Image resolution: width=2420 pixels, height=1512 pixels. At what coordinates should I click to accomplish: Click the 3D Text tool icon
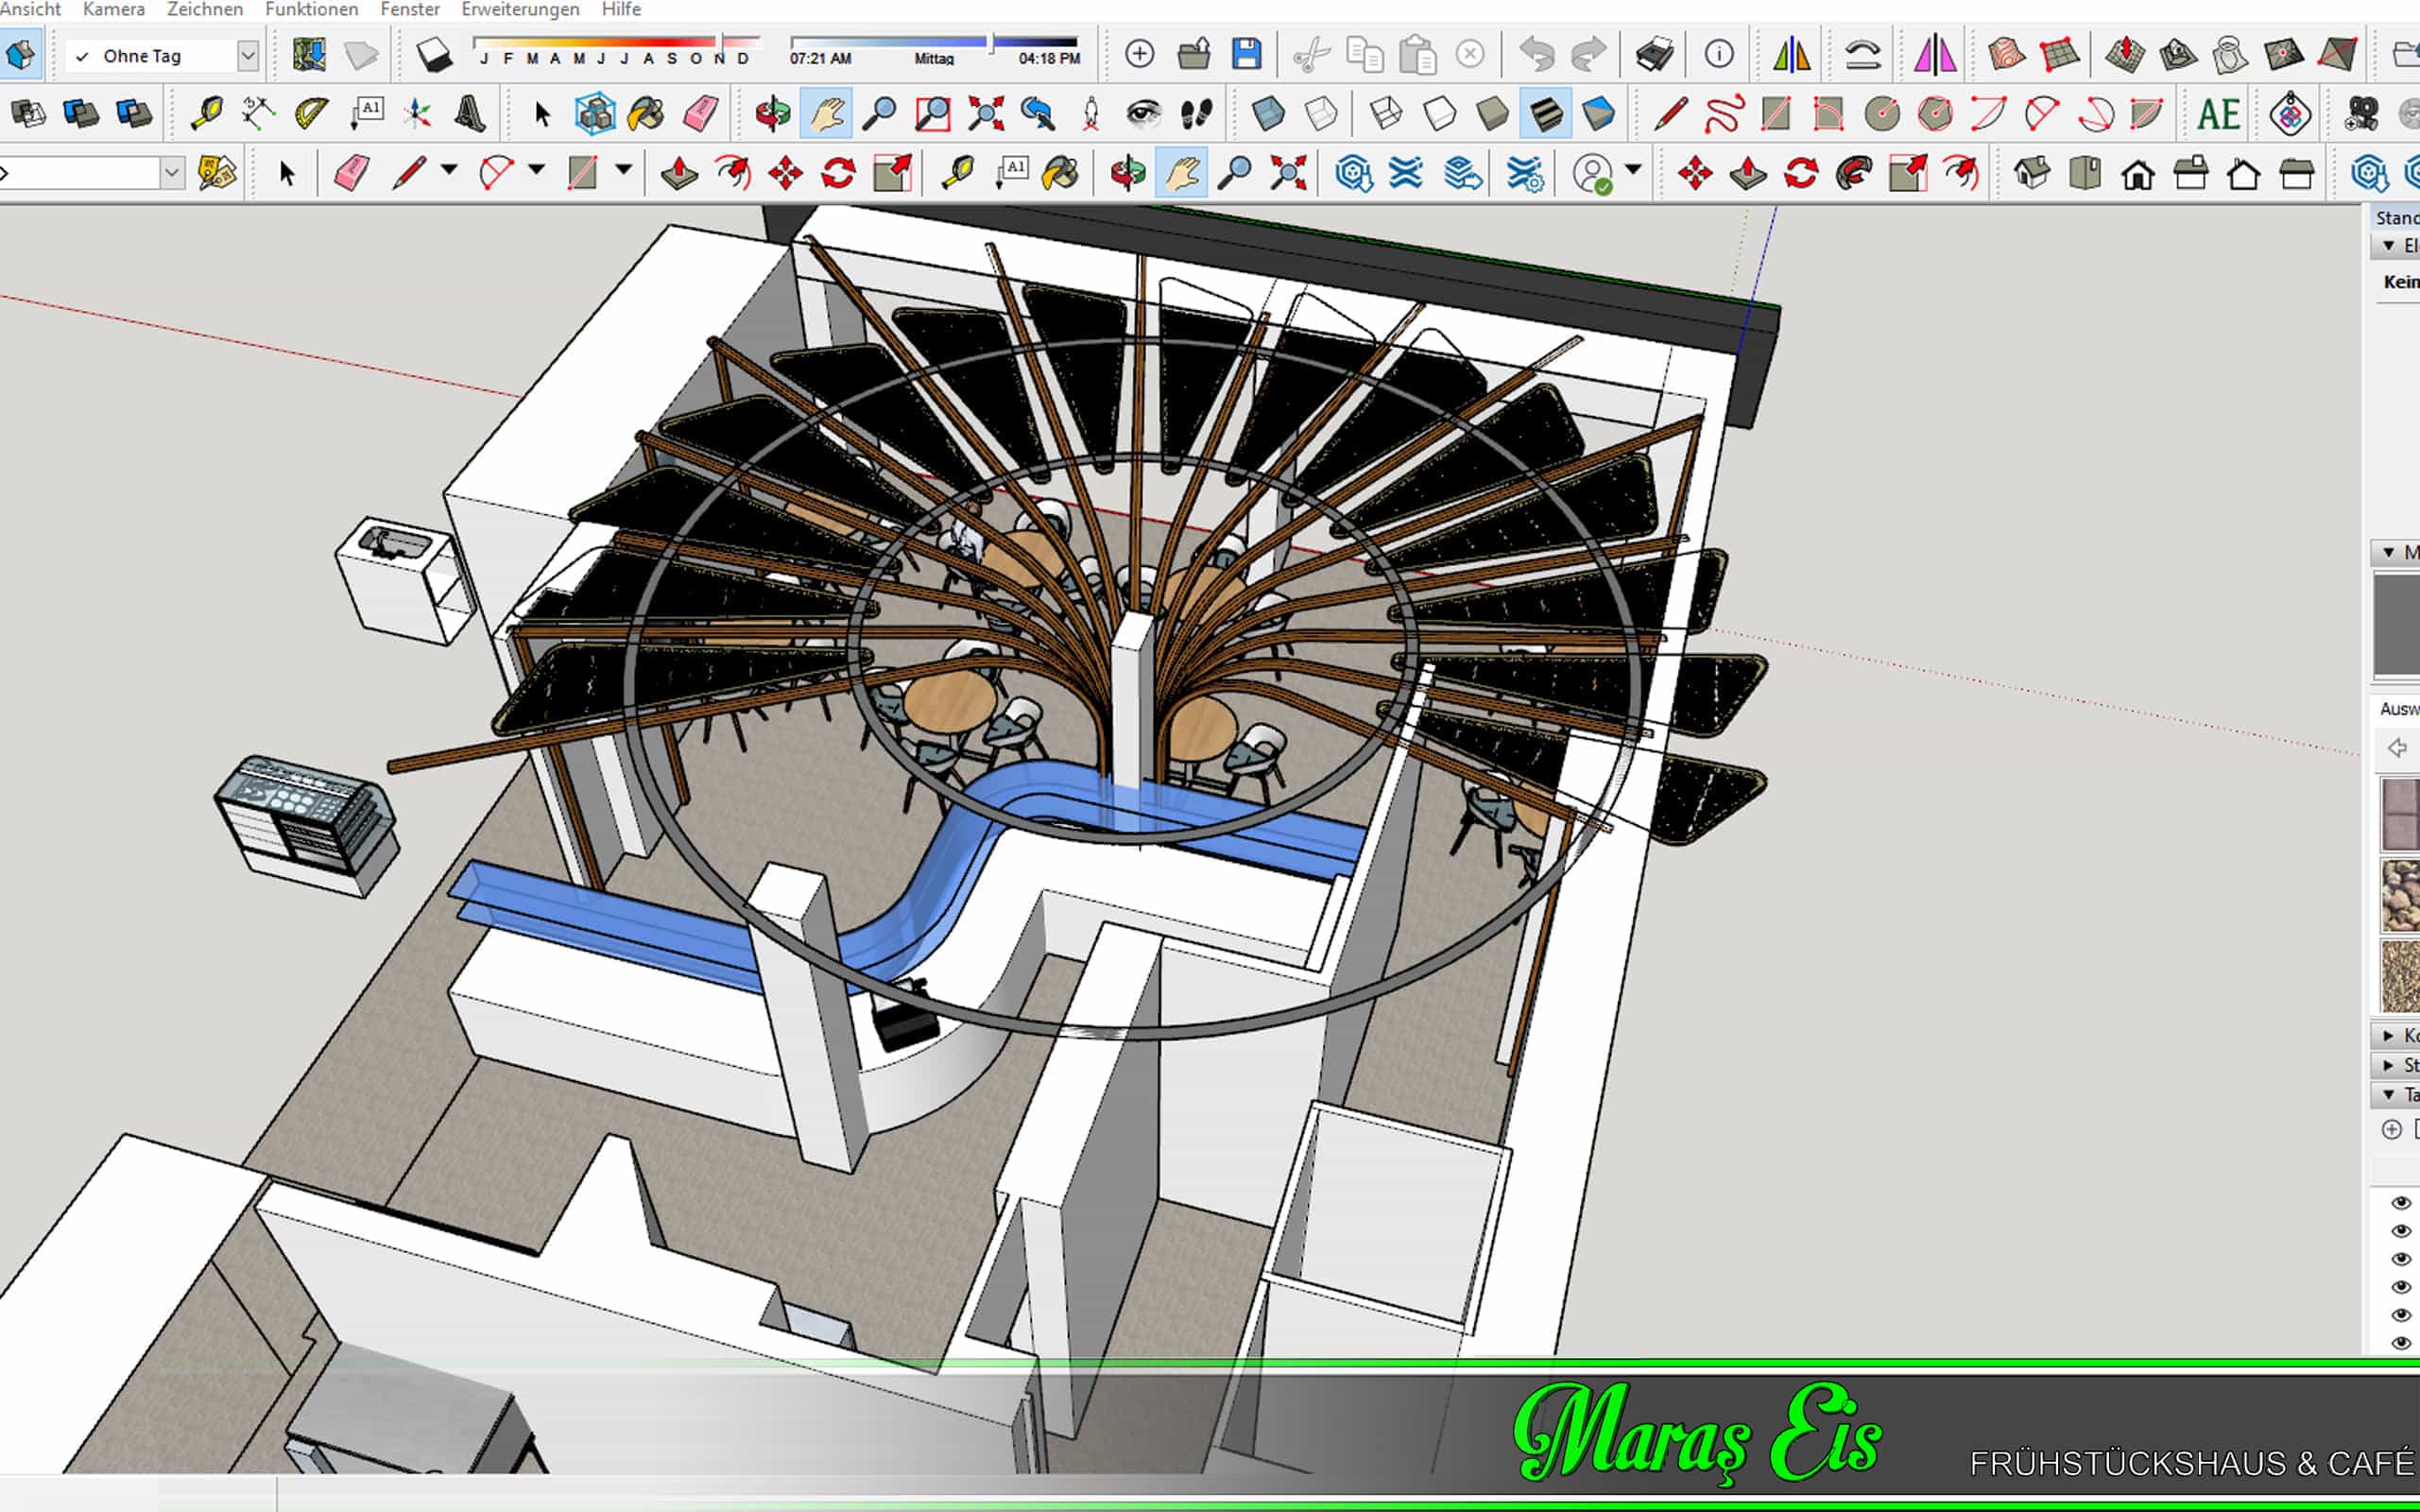click(470, 114)
